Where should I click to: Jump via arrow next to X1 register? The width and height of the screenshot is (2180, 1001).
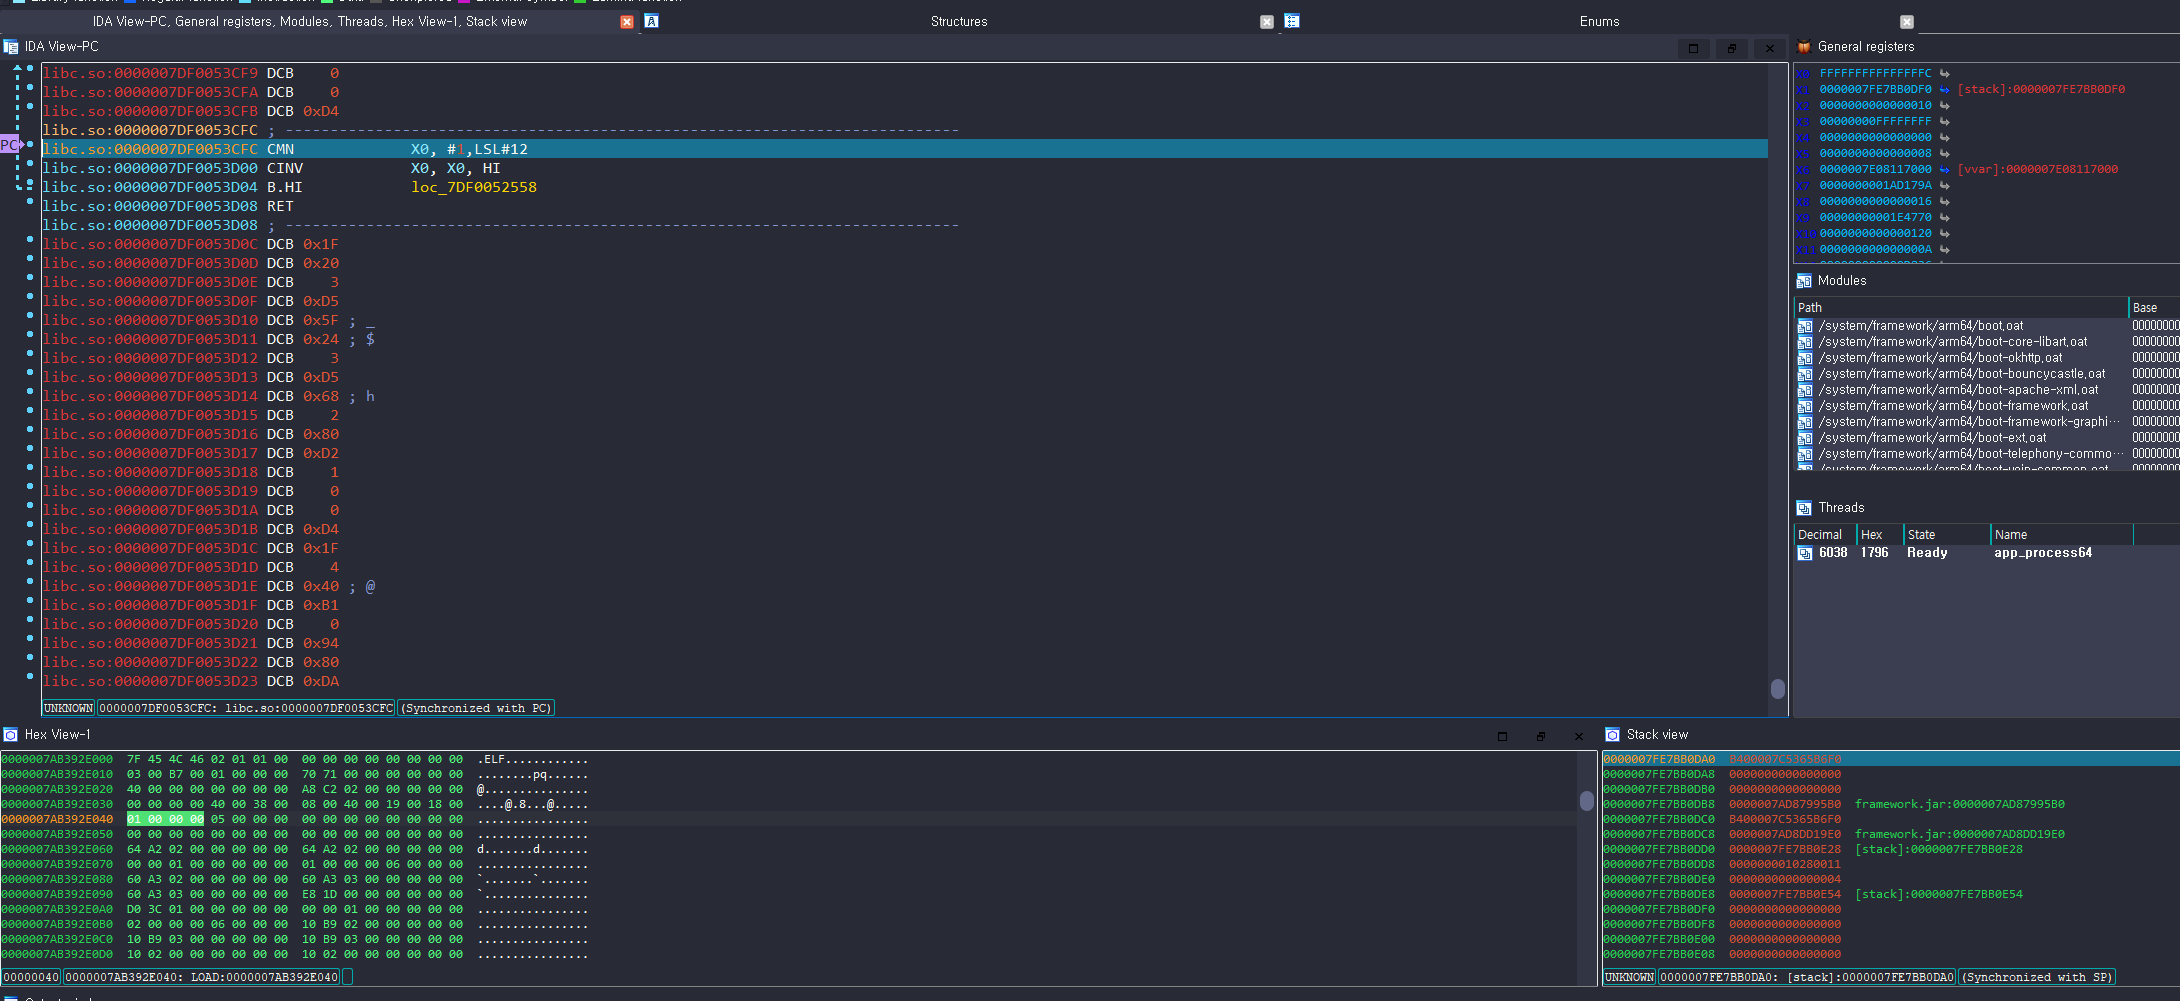pyautogui.click(x=1945, y=89)
